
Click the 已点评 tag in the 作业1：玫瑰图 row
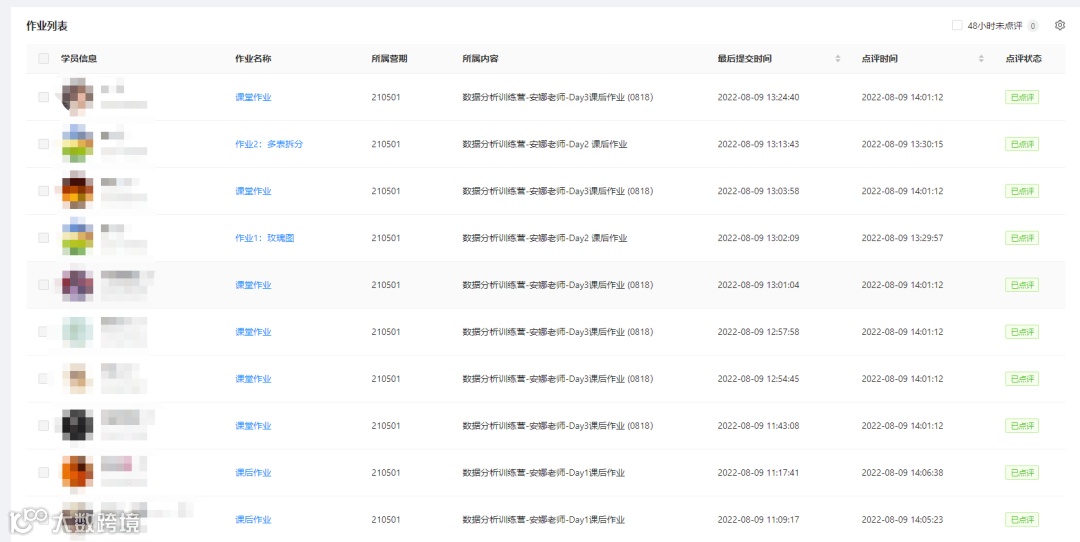click(x=1021, y=238)
